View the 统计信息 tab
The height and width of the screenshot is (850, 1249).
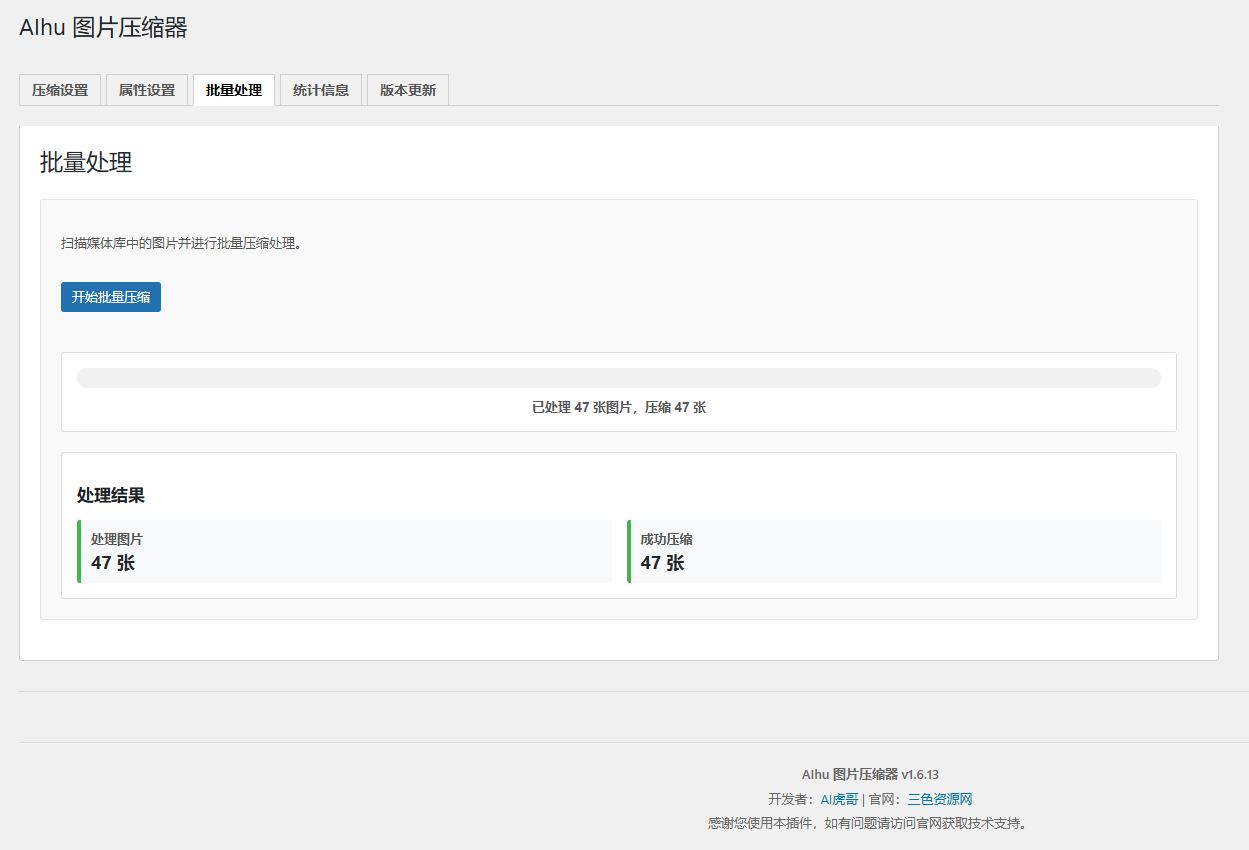[x=320, y=89]
